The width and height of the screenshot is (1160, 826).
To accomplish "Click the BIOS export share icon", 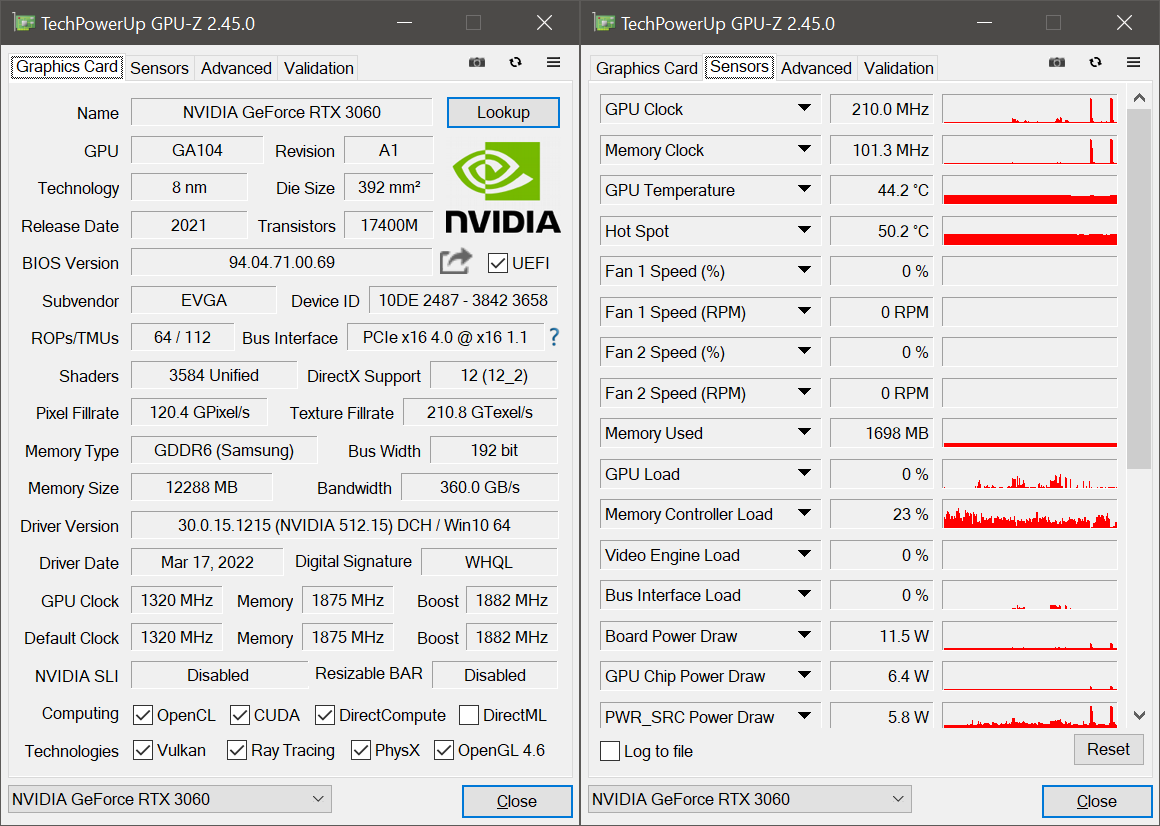I will pyautogui.click(x=456, y=261).
